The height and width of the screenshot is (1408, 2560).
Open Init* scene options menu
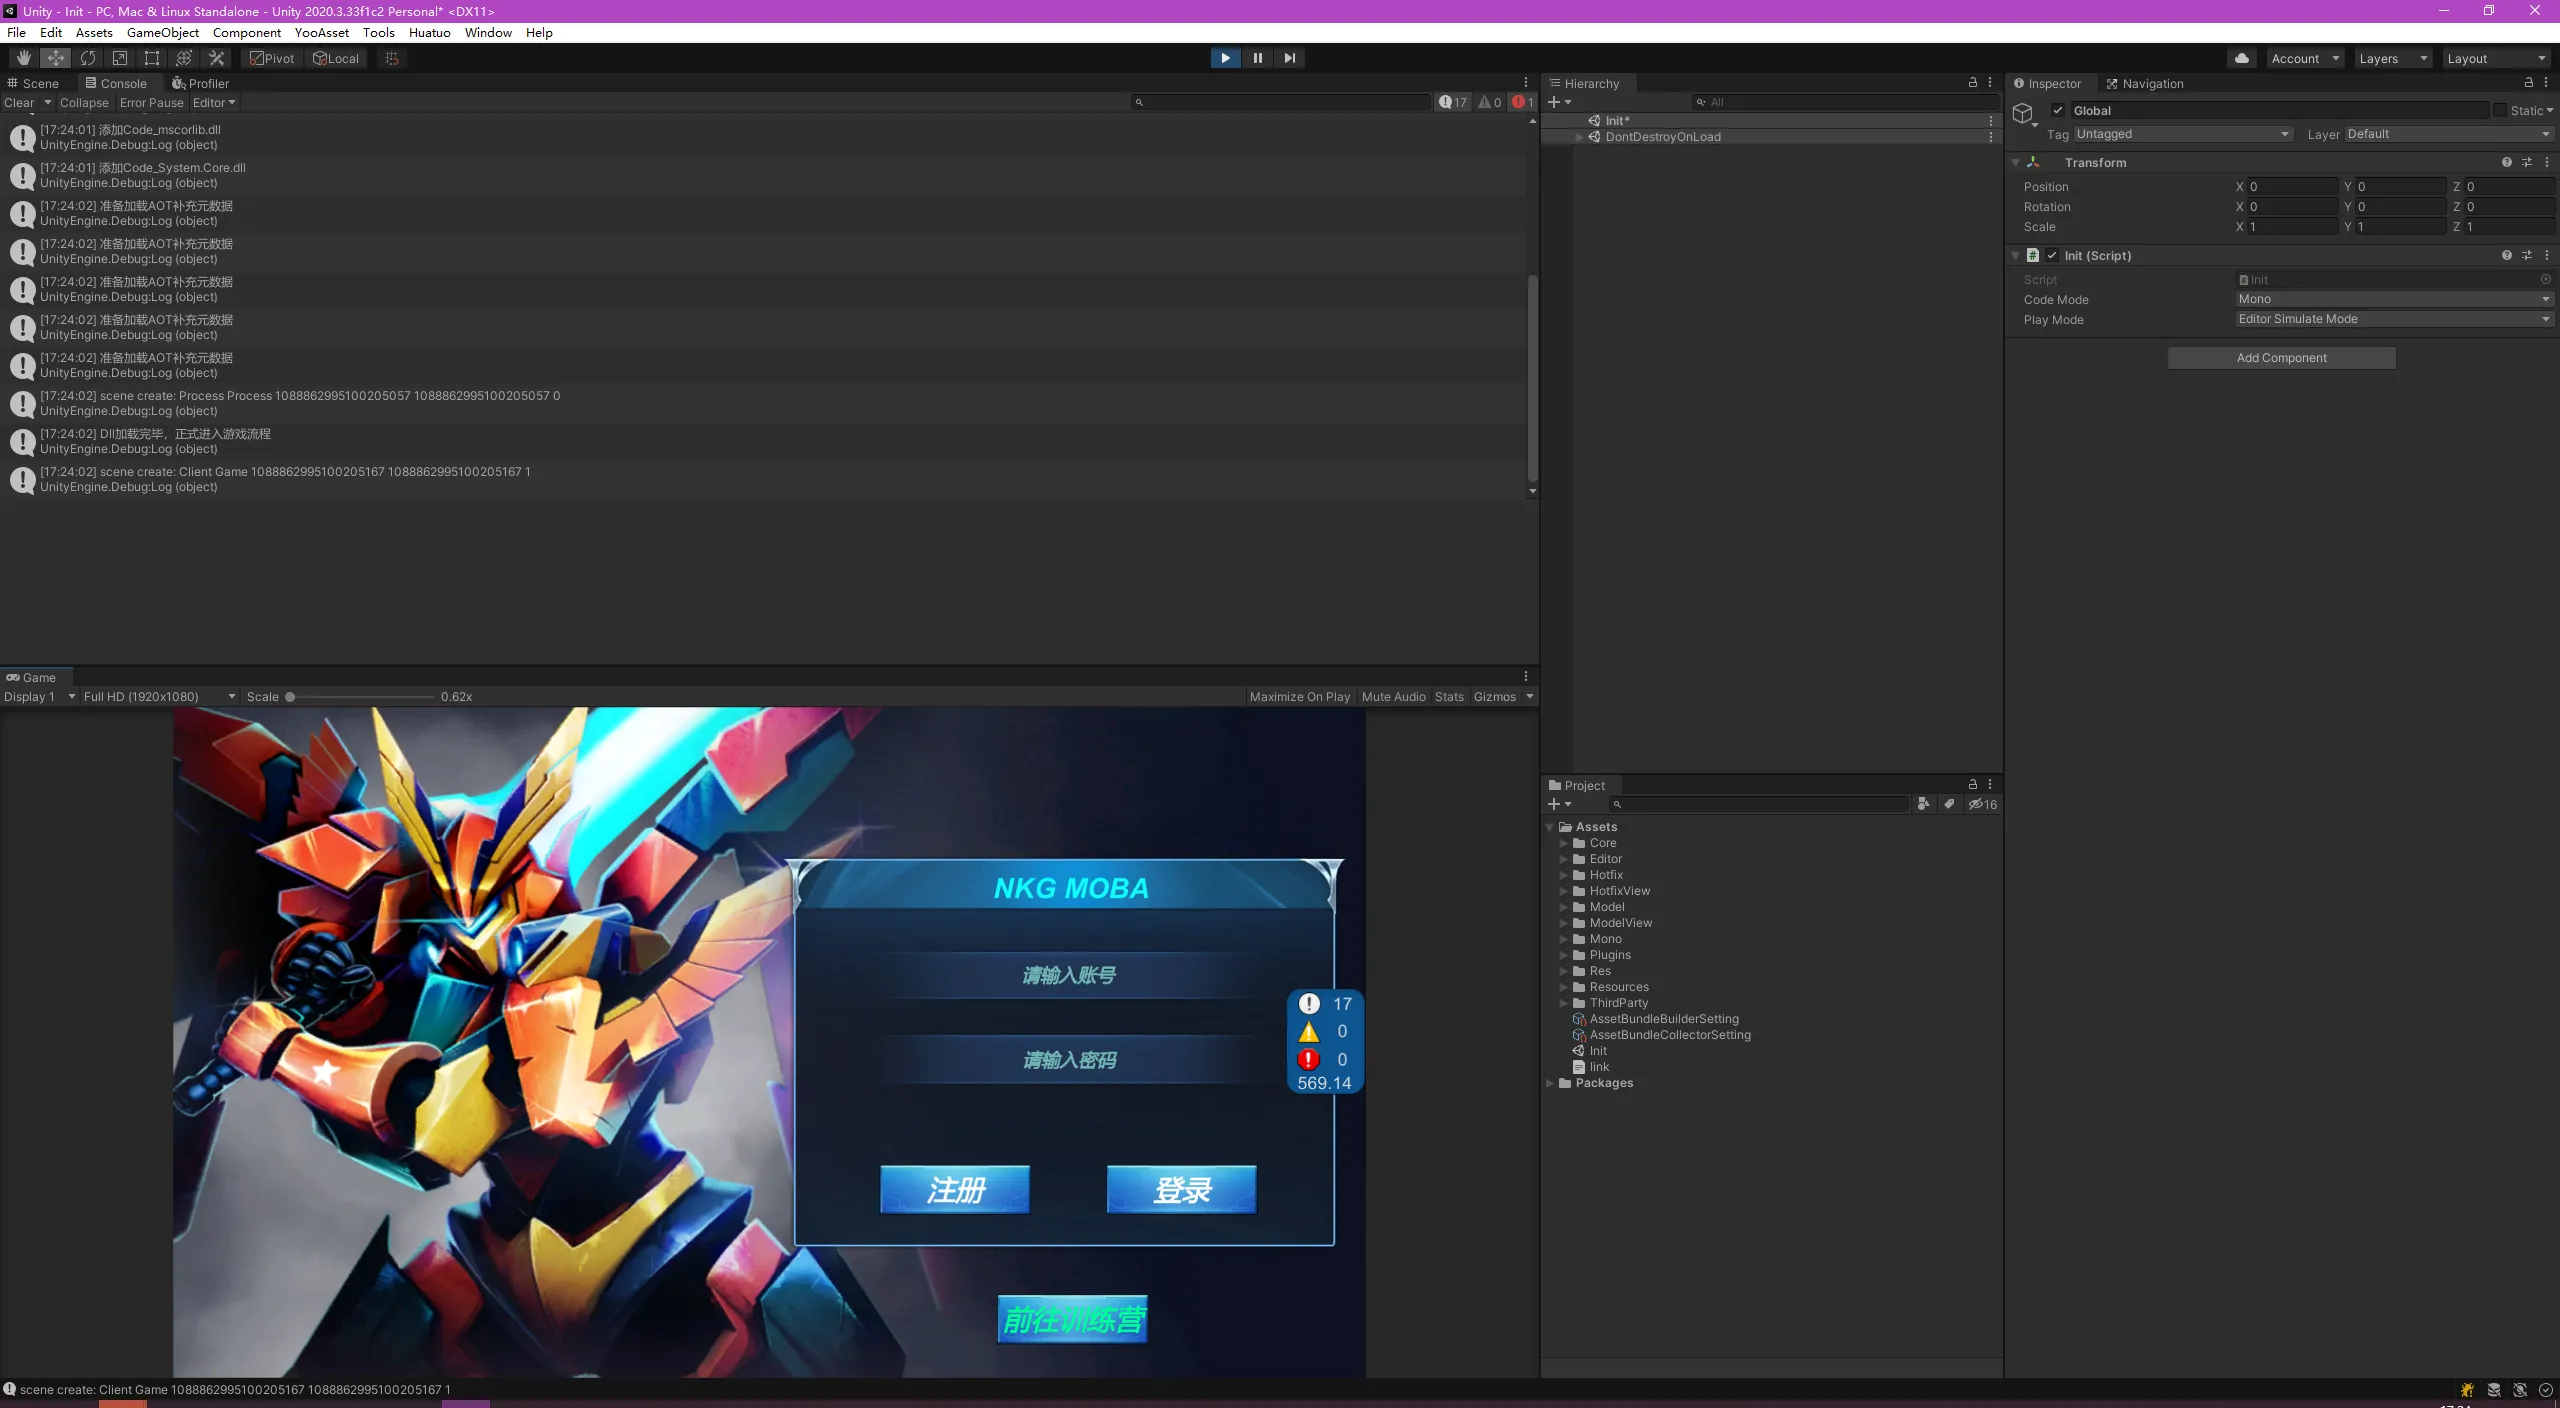click(x=1991, y=121)
